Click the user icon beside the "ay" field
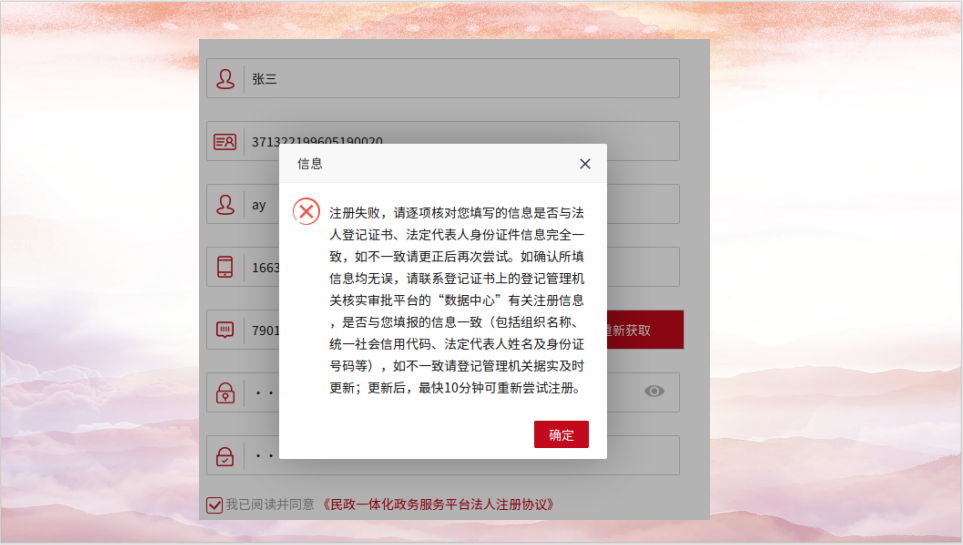The height and width of the screenshot is (545, 963). click(226, 204)
